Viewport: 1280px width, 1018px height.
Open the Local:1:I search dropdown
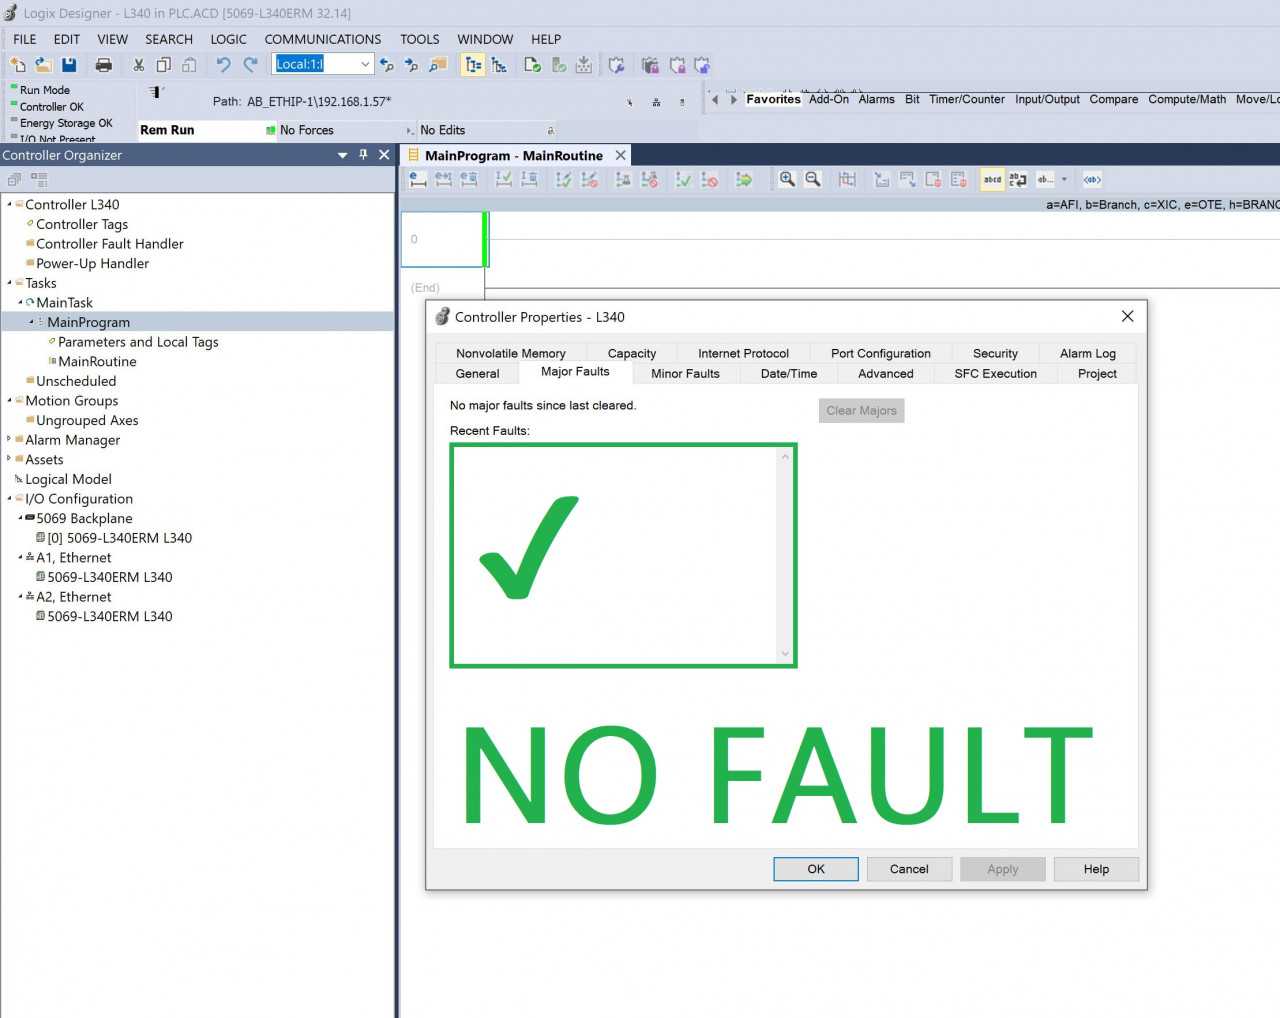[x=365, y=64]
